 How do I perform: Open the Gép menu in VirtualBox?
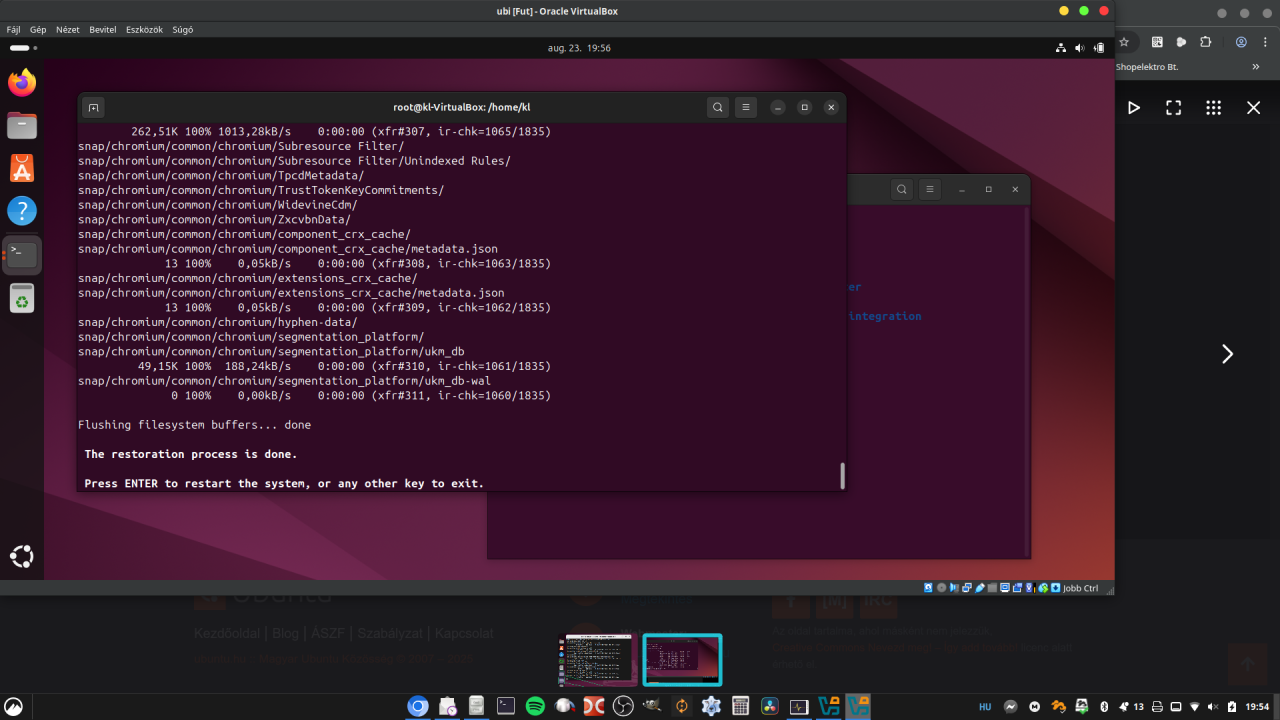pyautogui.click(x=38, y=30)
